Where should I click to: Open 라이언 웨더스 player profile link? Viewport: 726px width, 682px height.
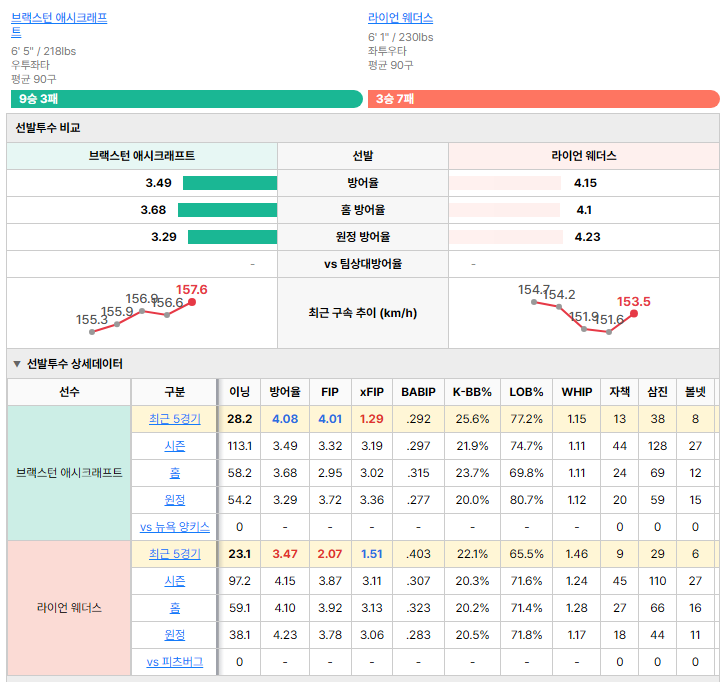pos(400,18)
